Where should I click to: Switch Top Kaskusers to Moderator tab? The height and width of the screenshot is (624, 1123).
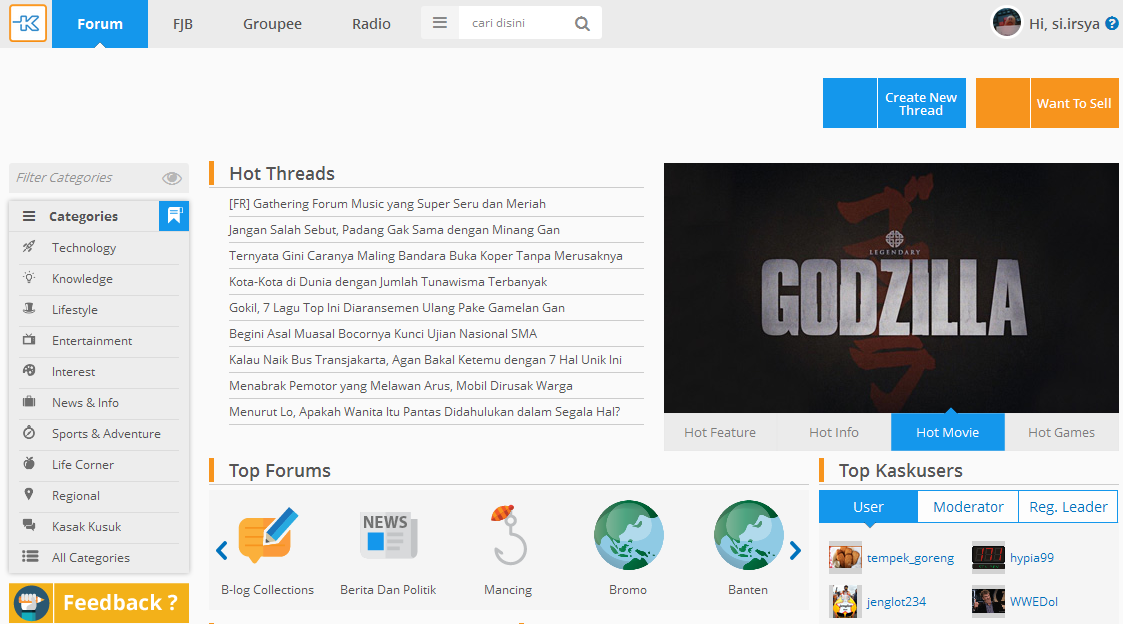tap(968, 507)
